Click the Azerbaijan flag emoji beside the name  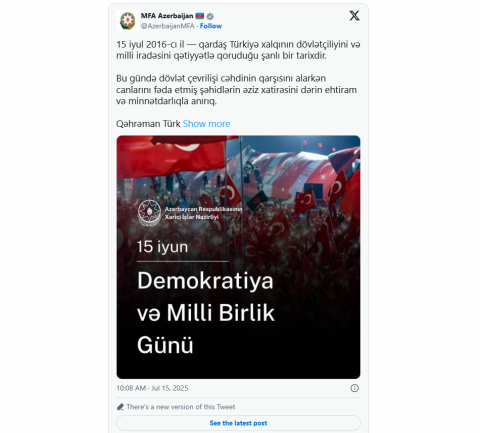pyautogui.click(x=200, y=16)
